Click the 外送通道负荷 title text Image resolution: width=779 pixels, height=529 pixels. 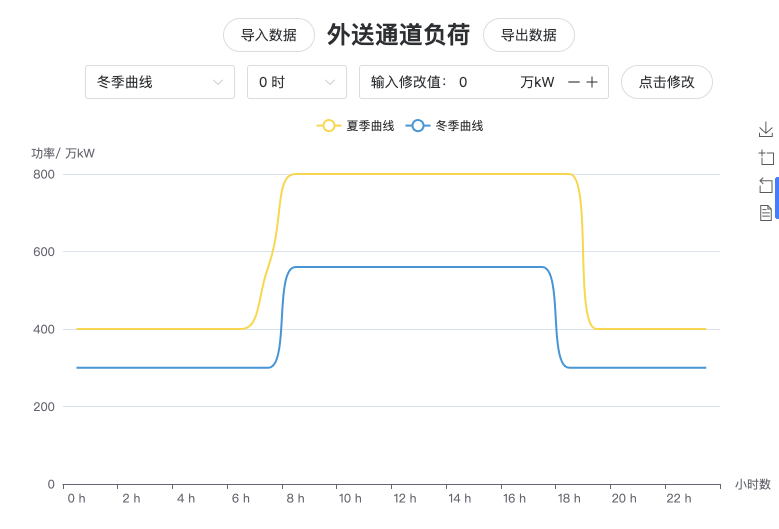(x=398, y=35)
